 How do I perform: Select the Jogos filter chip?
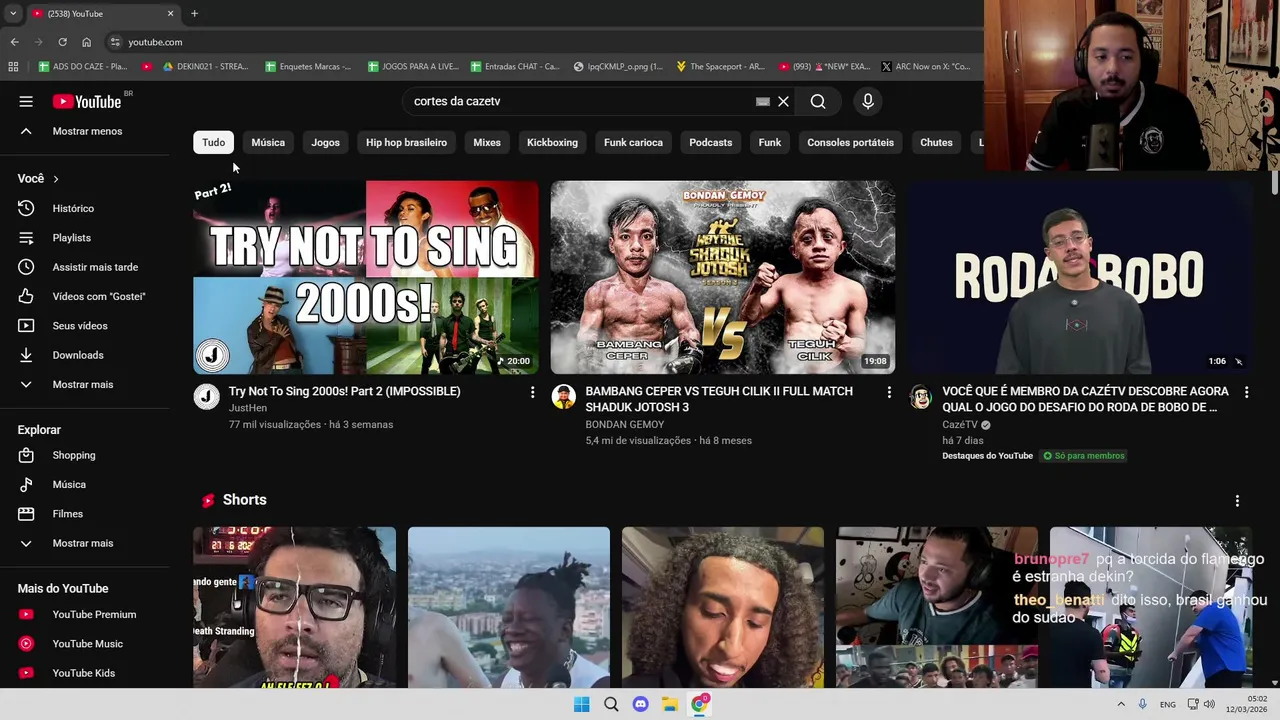[x=325, y=142]
